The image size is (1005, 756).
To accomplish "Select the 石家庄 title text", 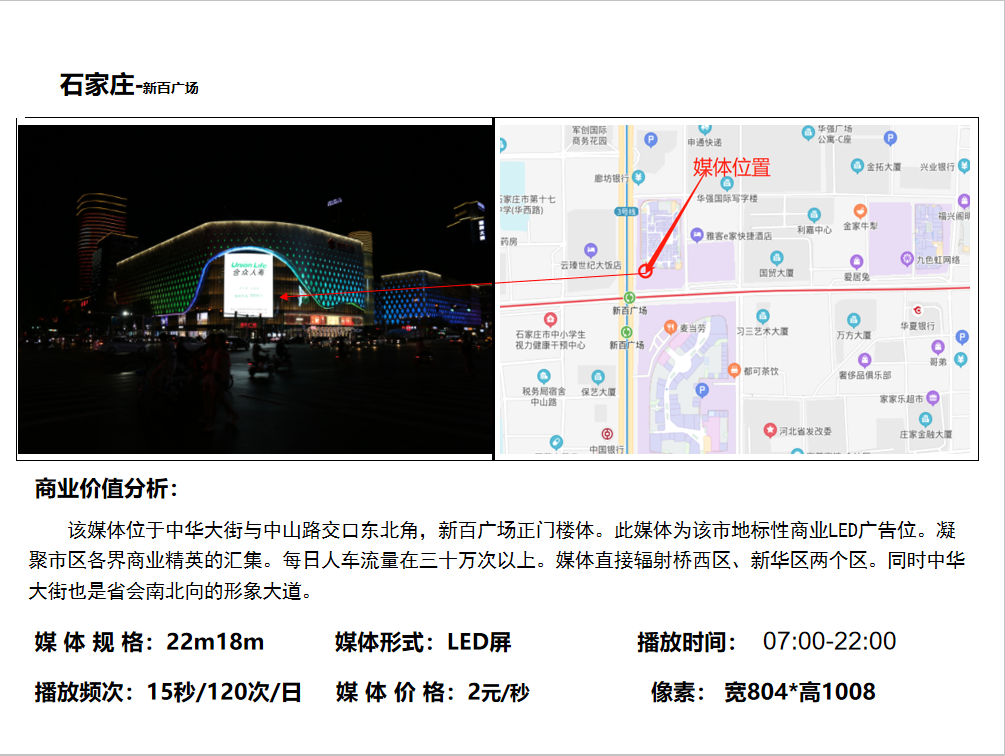I will [x=97, y=85].
